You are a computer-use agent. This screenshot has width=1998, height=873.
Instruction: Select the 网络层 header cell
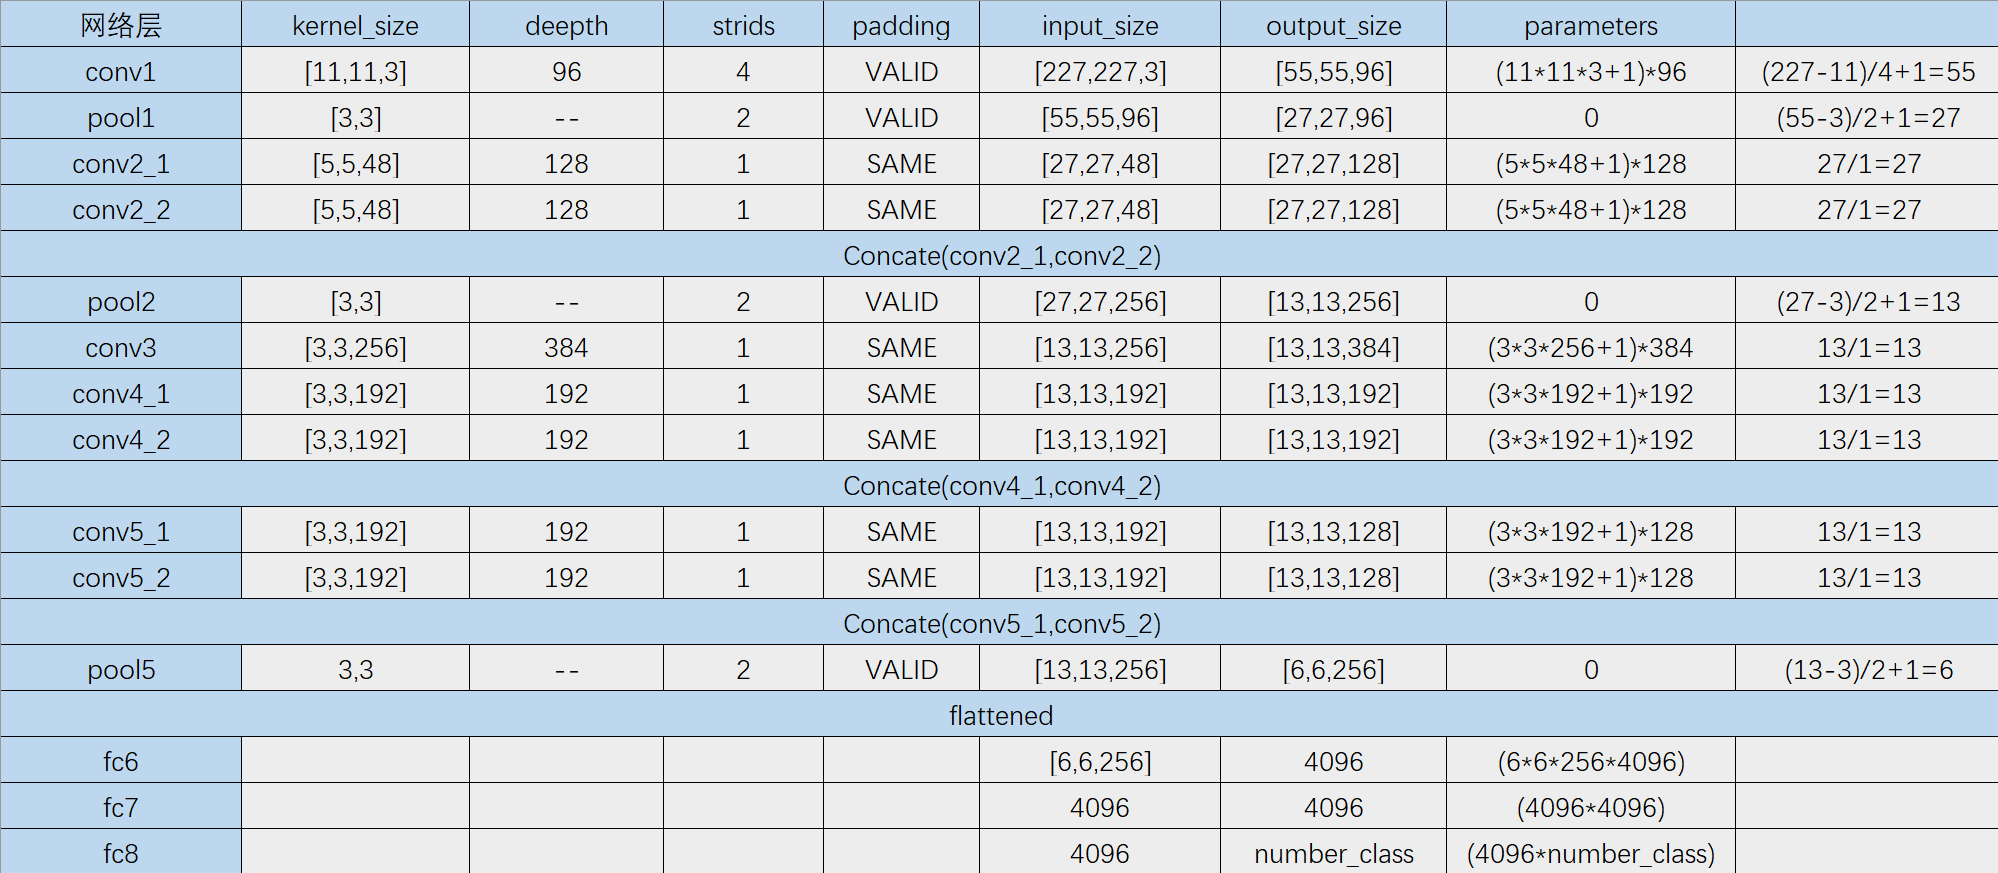tap(121, 24)
